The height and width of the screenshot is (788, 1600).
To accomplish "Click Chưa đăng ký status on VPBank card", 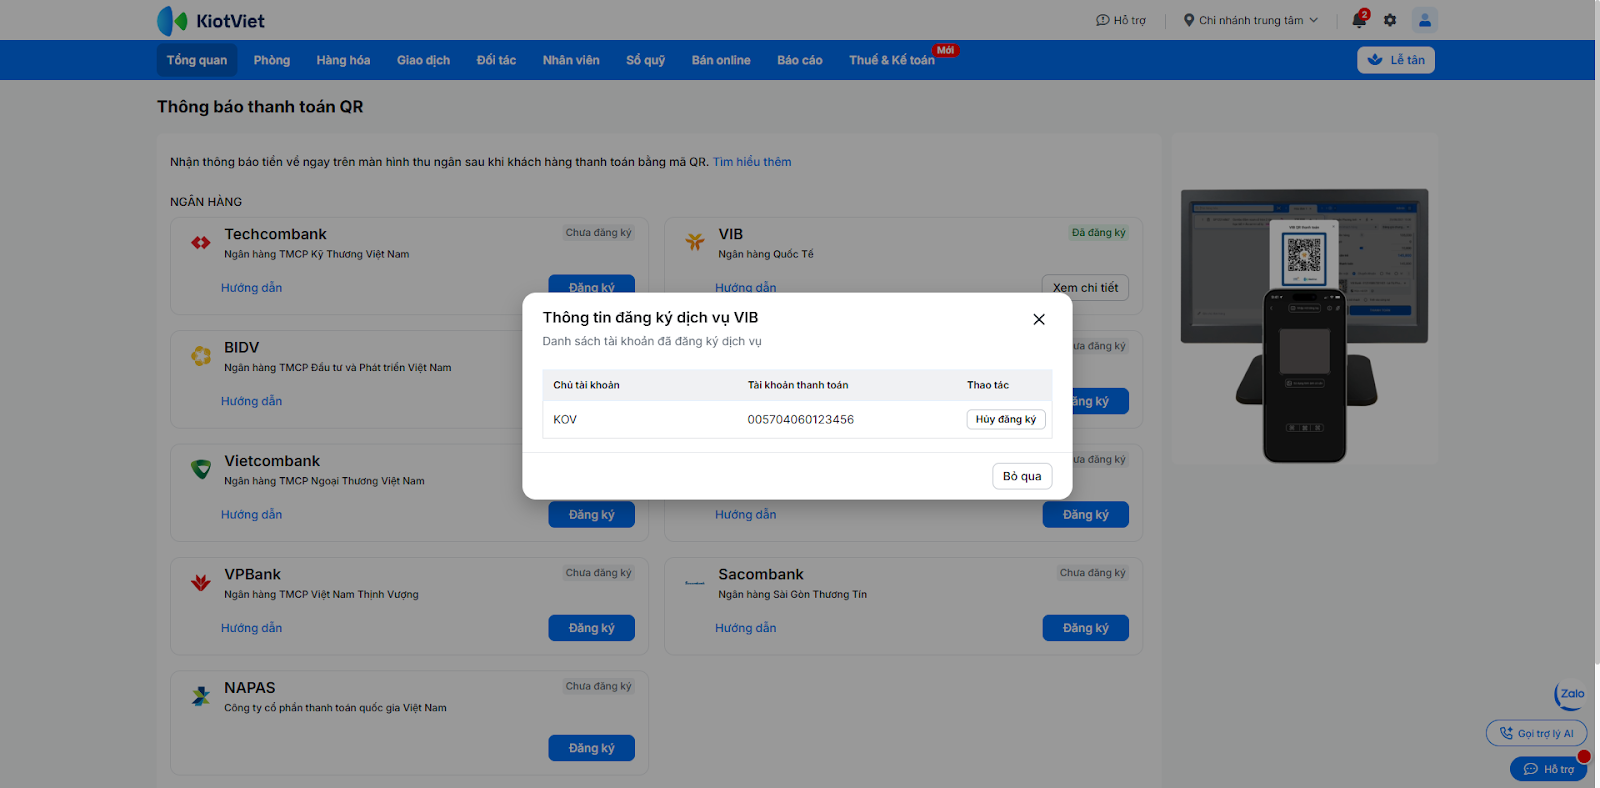I will pyautogui.click(x=599, y=573).
